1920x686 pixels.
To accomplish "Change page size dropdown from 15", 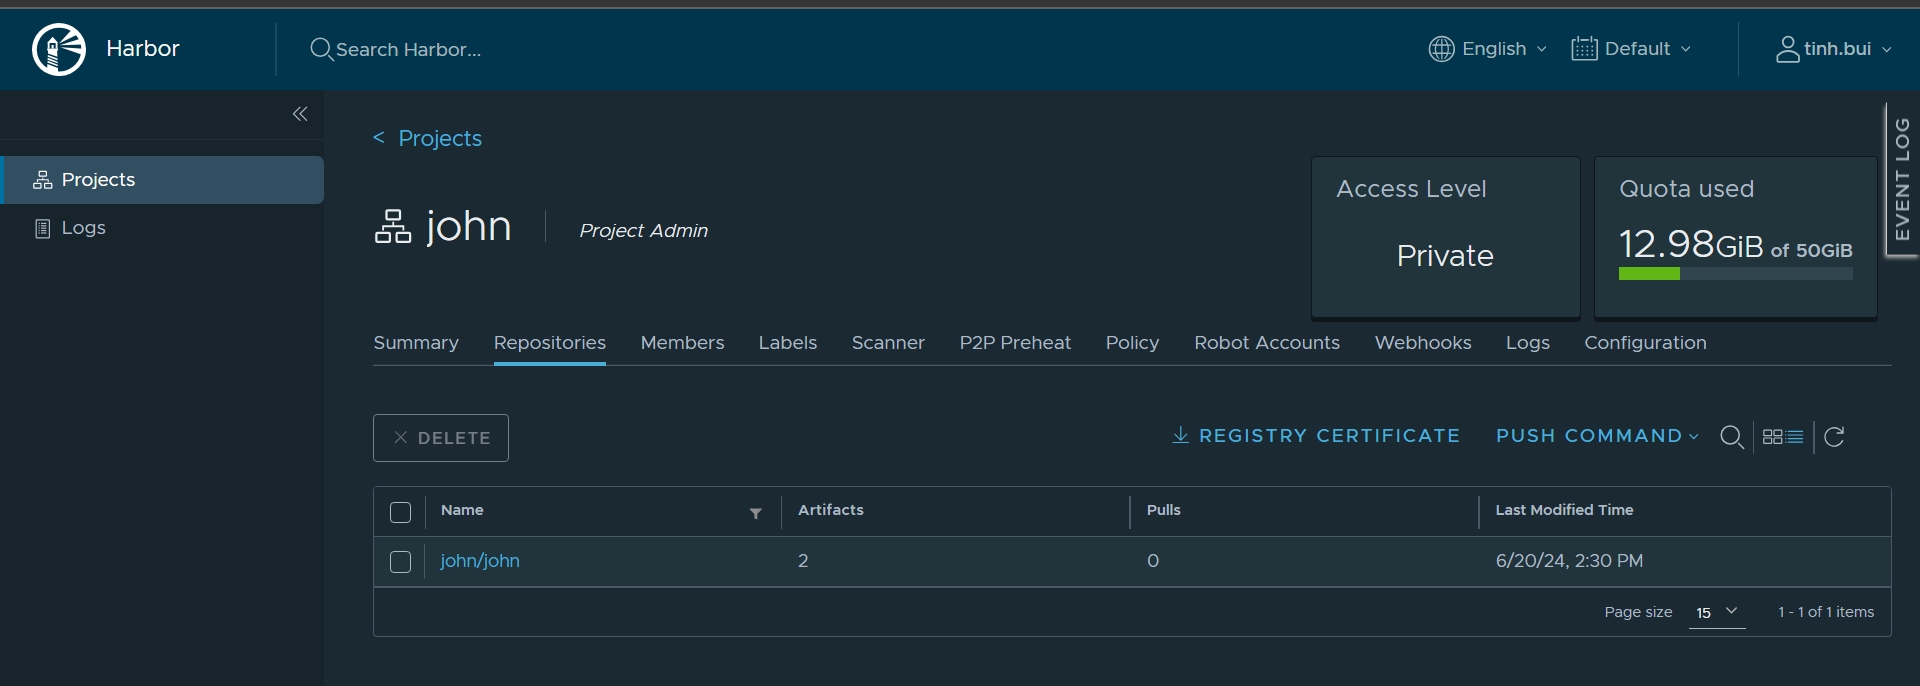I will point(1716,612).
